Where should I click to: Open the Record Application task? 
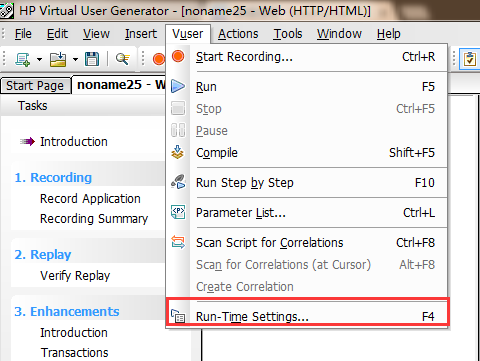(90, 199)
